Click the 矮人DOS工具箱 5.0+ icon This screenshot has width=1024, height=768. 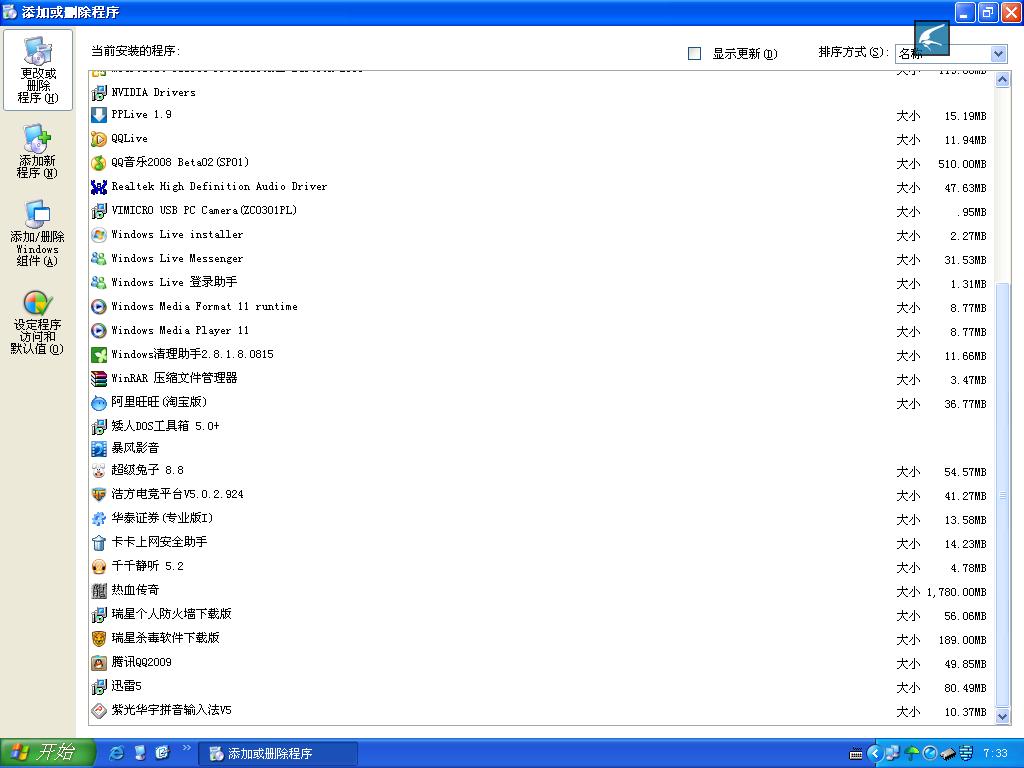(x=99, y=427)
